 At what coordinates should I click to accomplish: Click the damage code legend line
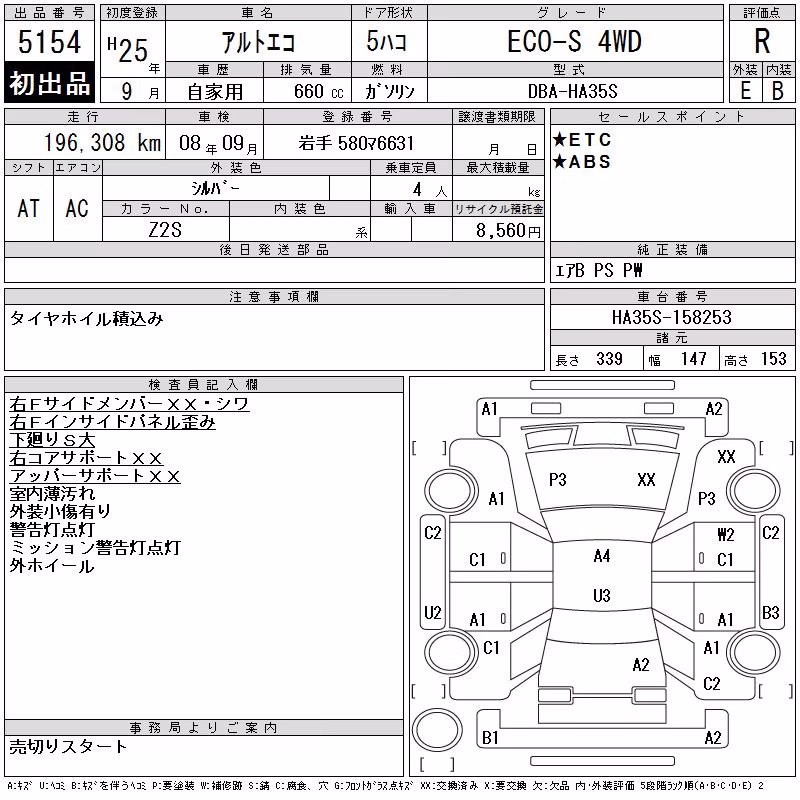pyautogui.click(x=386, y=786)
